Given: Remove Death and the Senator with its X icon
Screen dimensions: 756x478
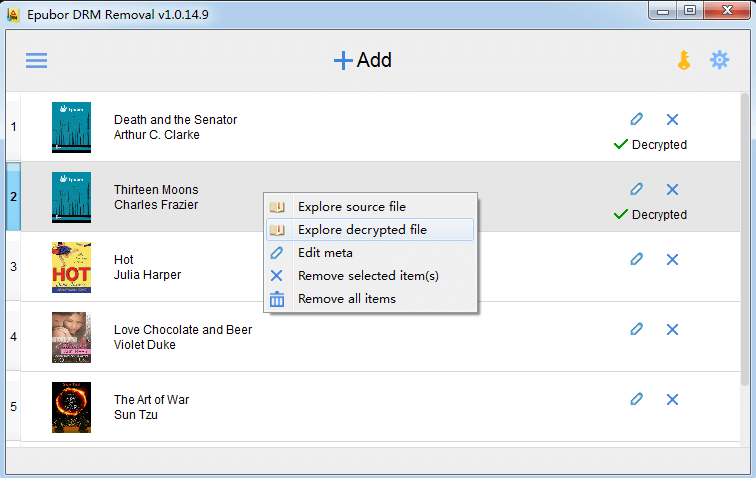Looking at the screenshot, I should pyautogui.click(x=672, y=119).
